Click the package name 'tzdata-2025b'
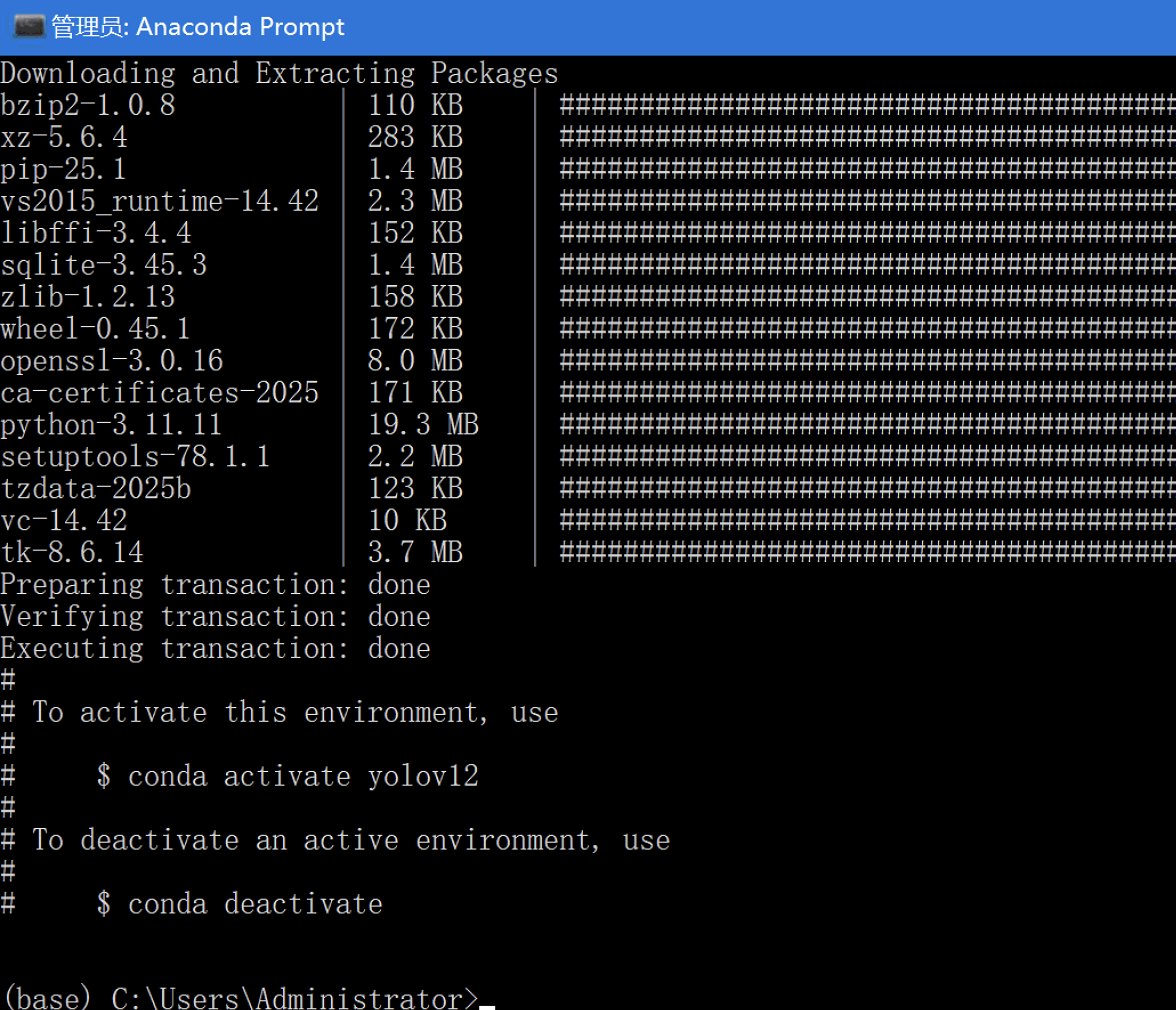1176x1010 pixels. point(96,489)
